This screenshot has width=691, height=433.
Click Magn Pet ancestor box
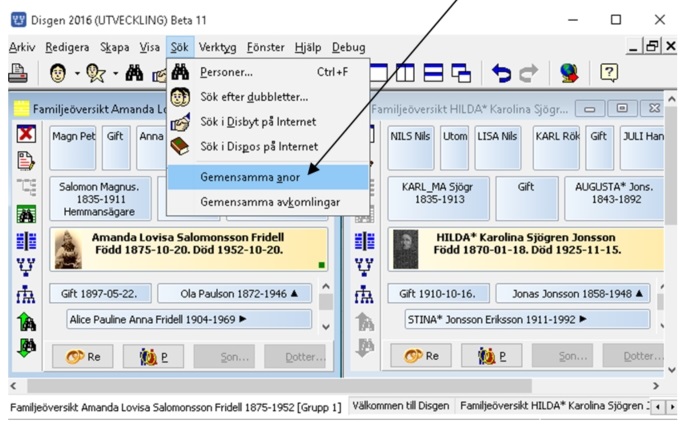click(x=73, y=148)
